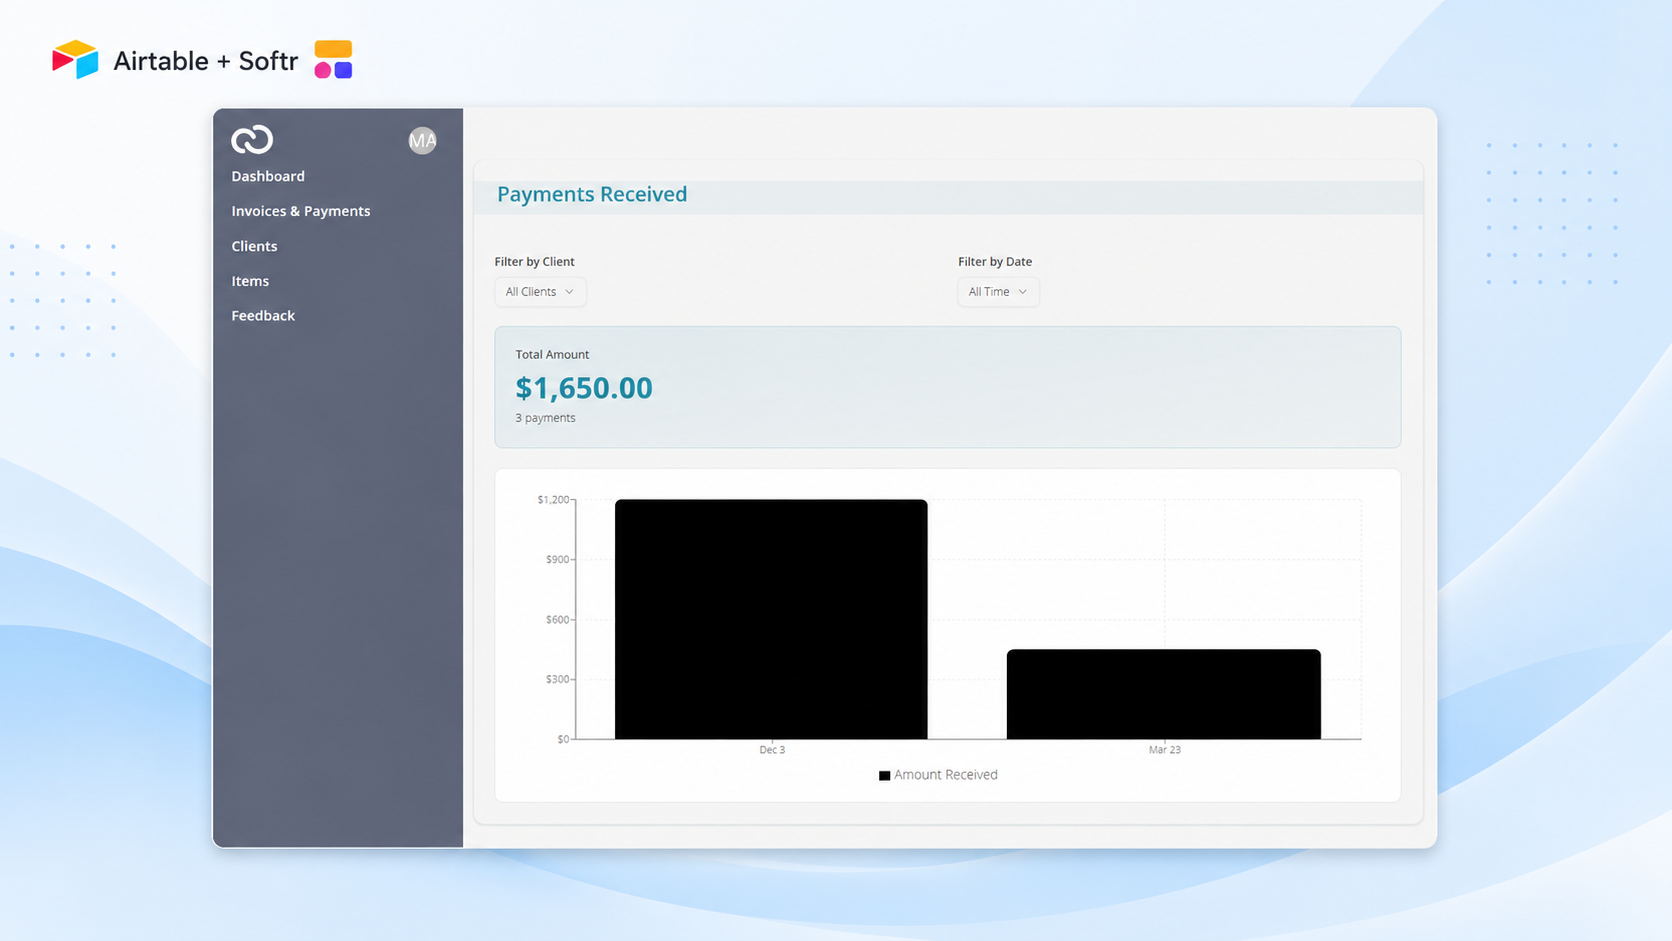Expand the All Clients filter dropdown
This screenshot has width=1672, height=941.
pos(540,292)
